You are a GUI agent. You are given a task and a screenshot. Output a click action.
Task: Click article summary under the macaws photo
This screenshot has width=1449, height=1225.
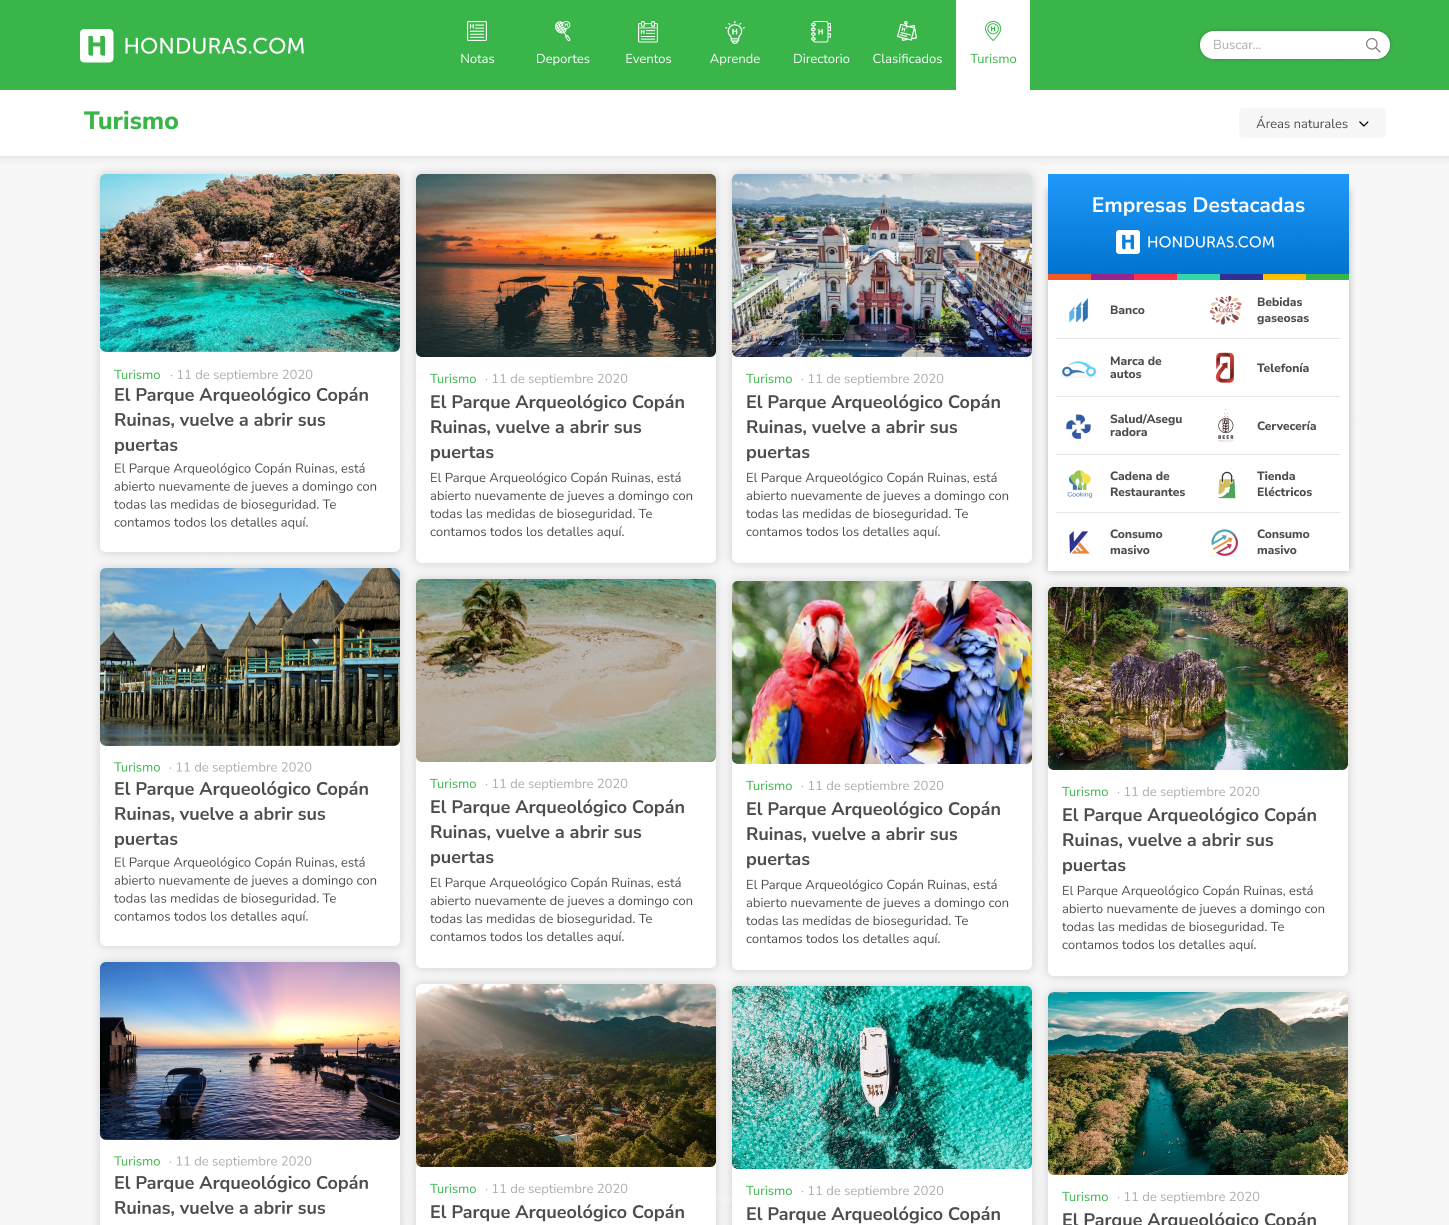coord(877,912)
